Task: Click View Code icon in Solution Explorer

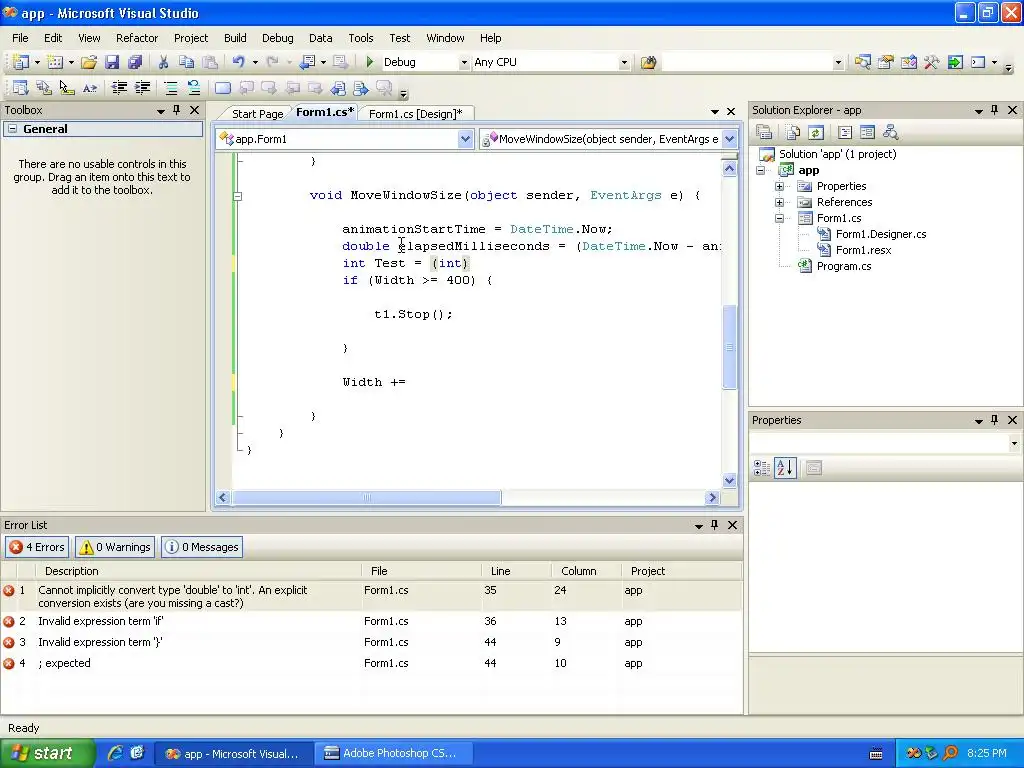Action: pos(844,133)
